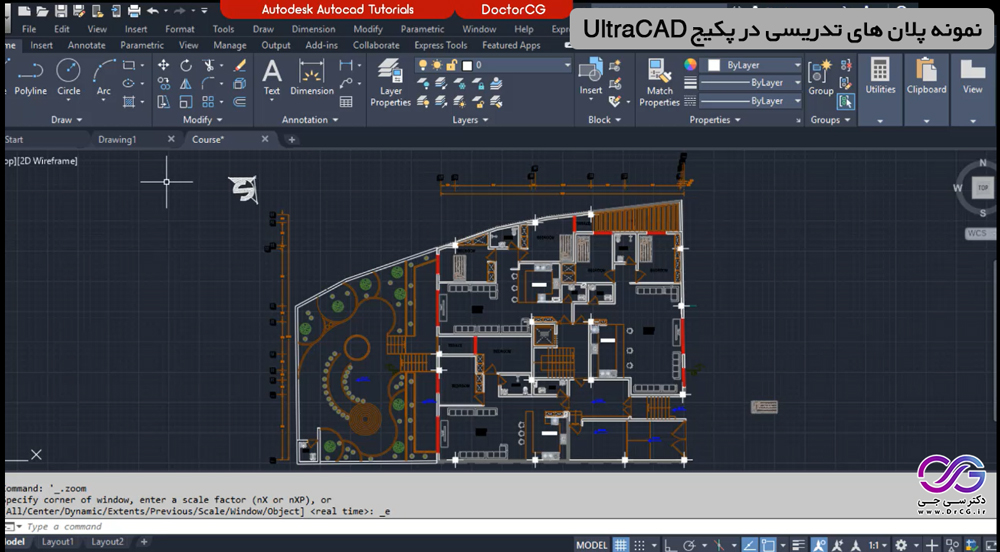Click the Text tool
The image size is (1000, 552).
coord(272,77)
